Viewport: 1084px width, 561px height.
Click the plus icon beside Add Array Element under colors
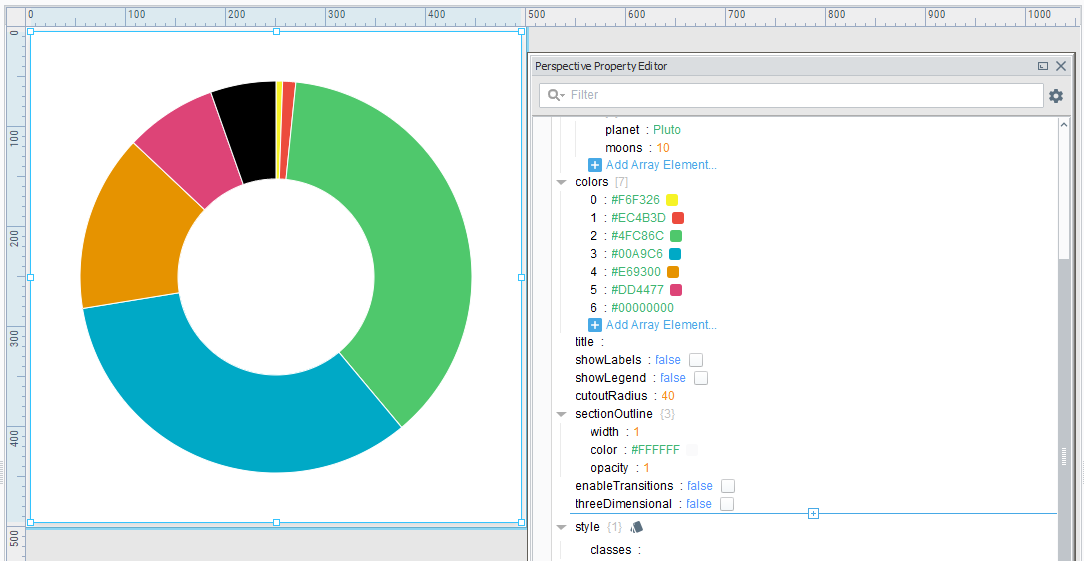point(595,324)
